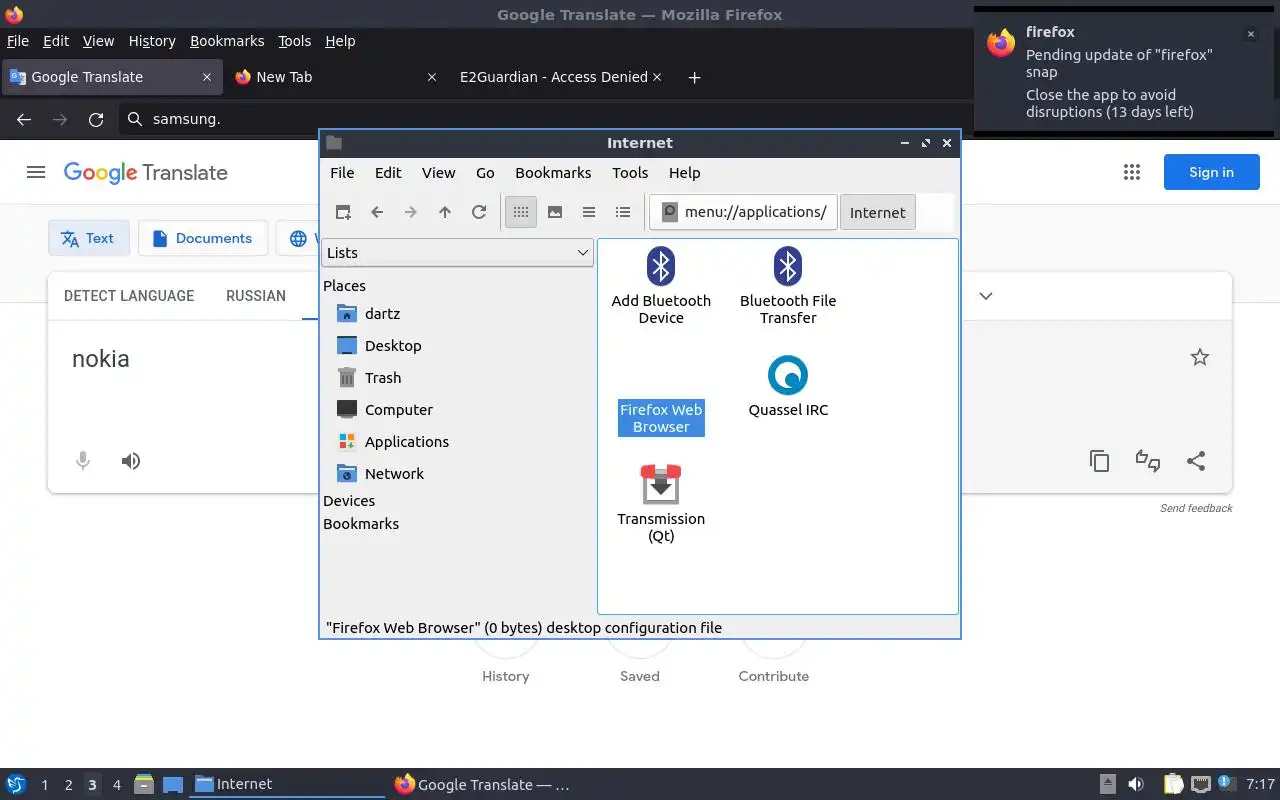
Task: Click the Firefox address bar with samsung.
Action: click(545, 119)
